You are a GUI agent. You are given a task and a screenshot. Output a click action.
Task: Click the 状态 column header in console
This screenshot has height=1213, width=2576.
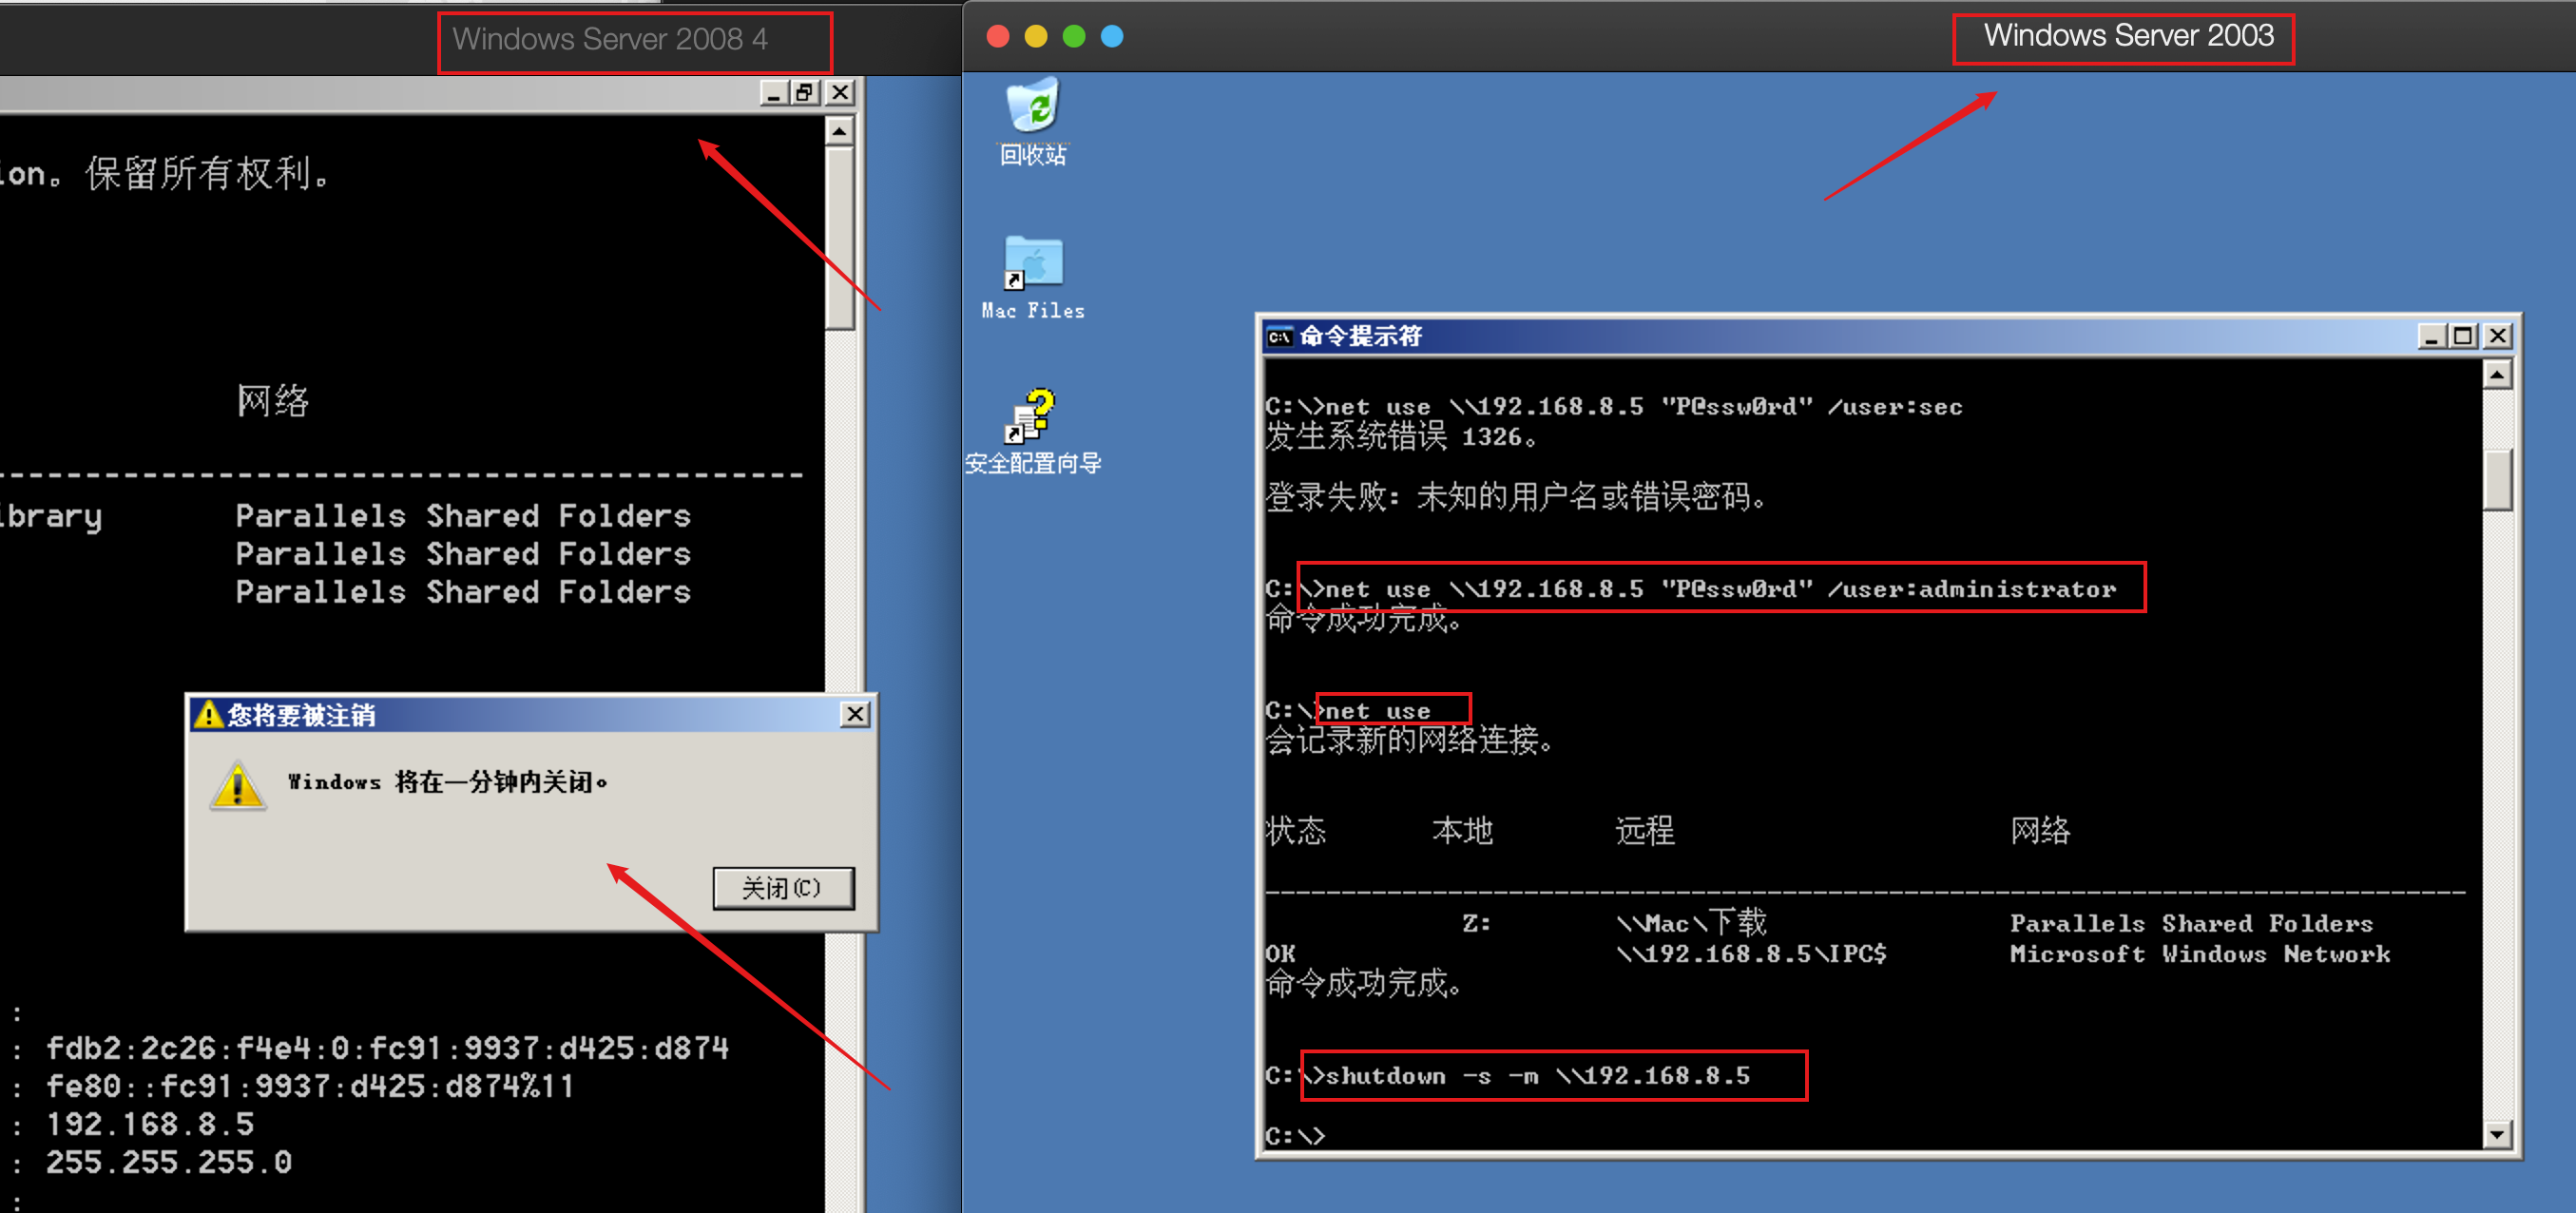[1296, 830]
